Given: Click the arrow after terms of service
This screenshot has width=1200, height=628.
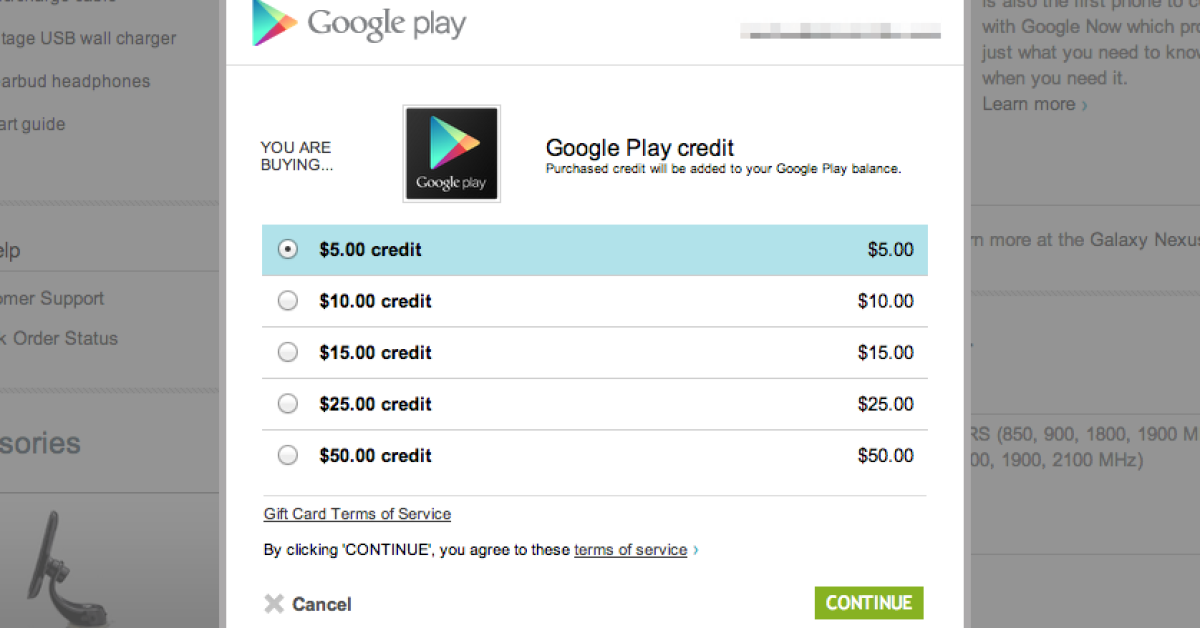Looking at the screenshot, I should pyautogui.click(x=696, y=550).
